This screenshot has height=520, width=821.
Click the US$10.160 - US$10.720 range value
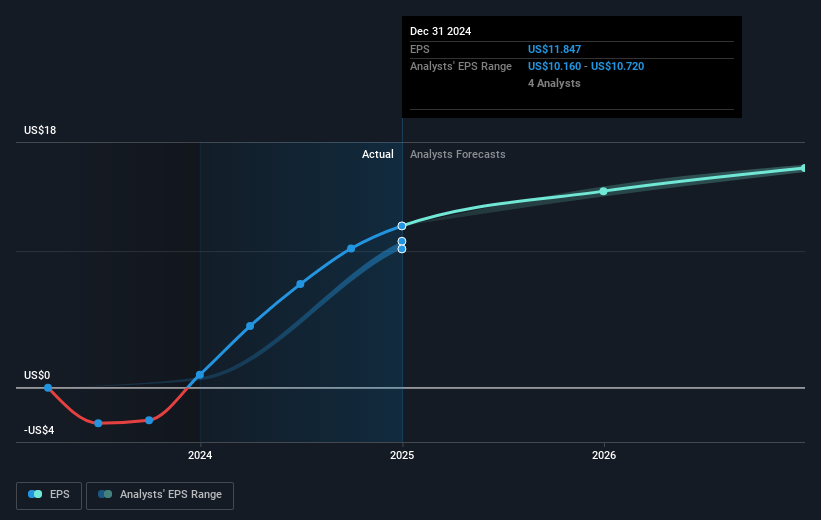pos(586,67)
